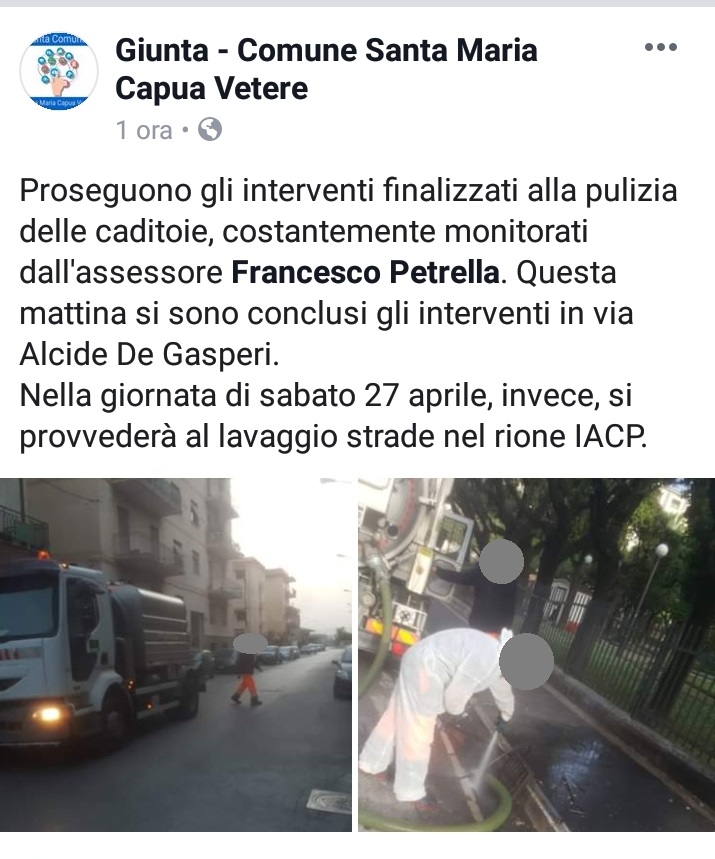Click the "1 ora" post timestamp

point(144,130)
